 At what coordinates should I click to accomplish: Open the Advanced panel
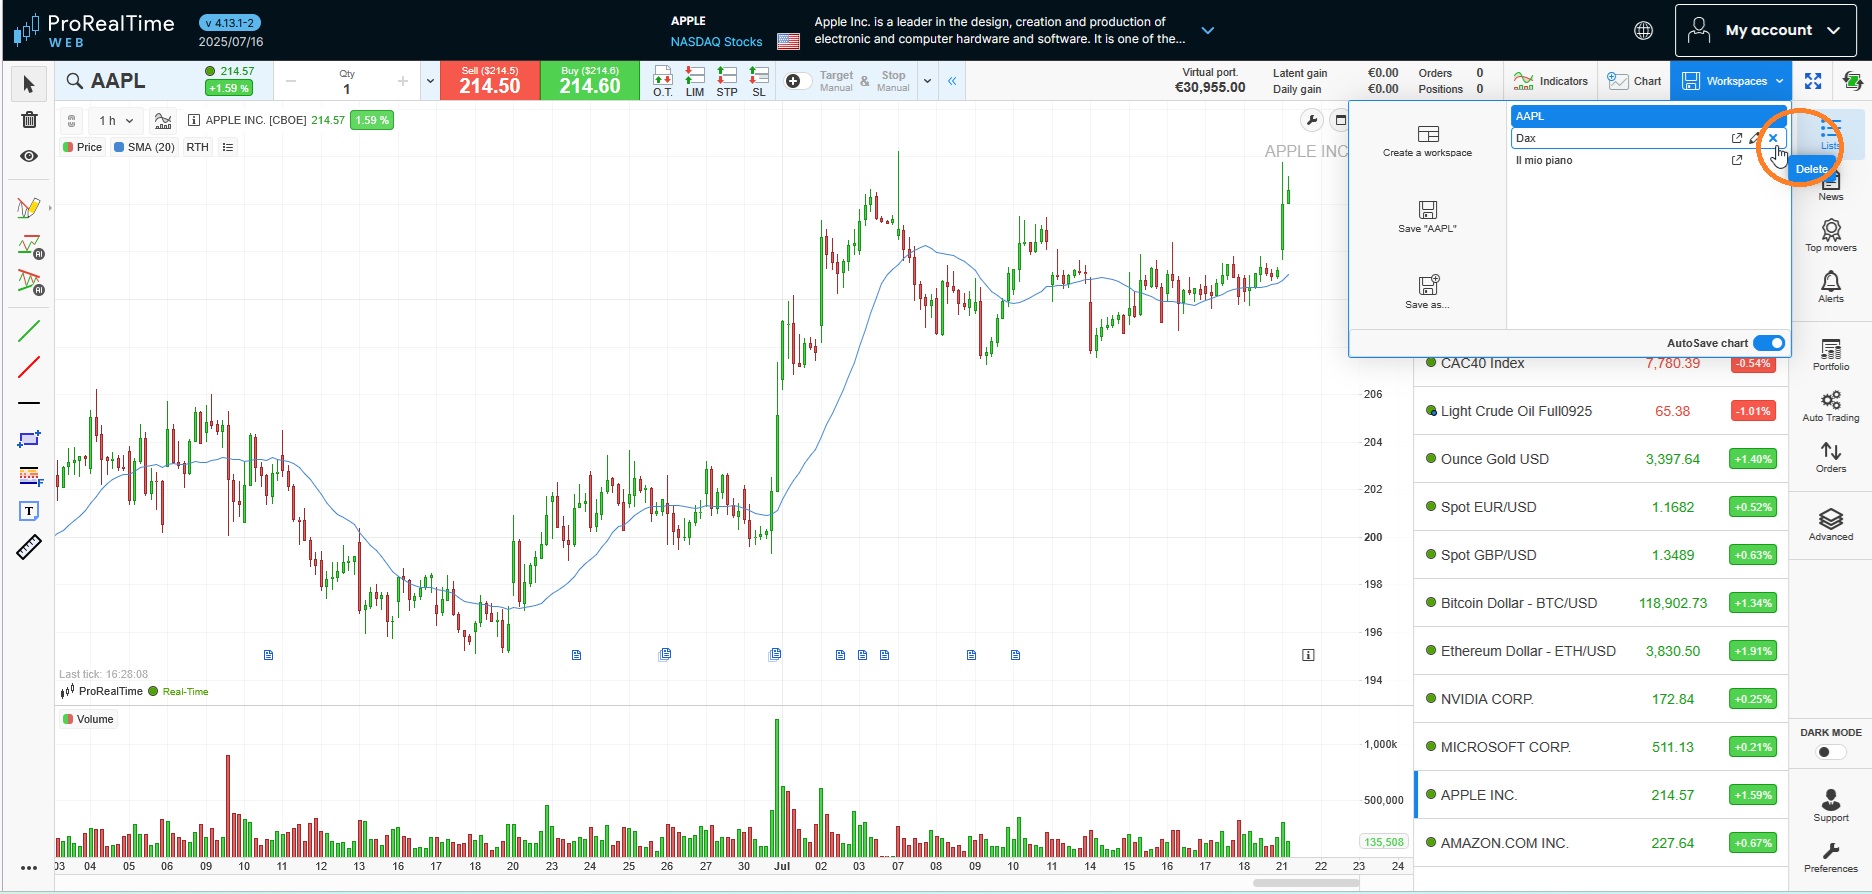[x=1831, y=525]
